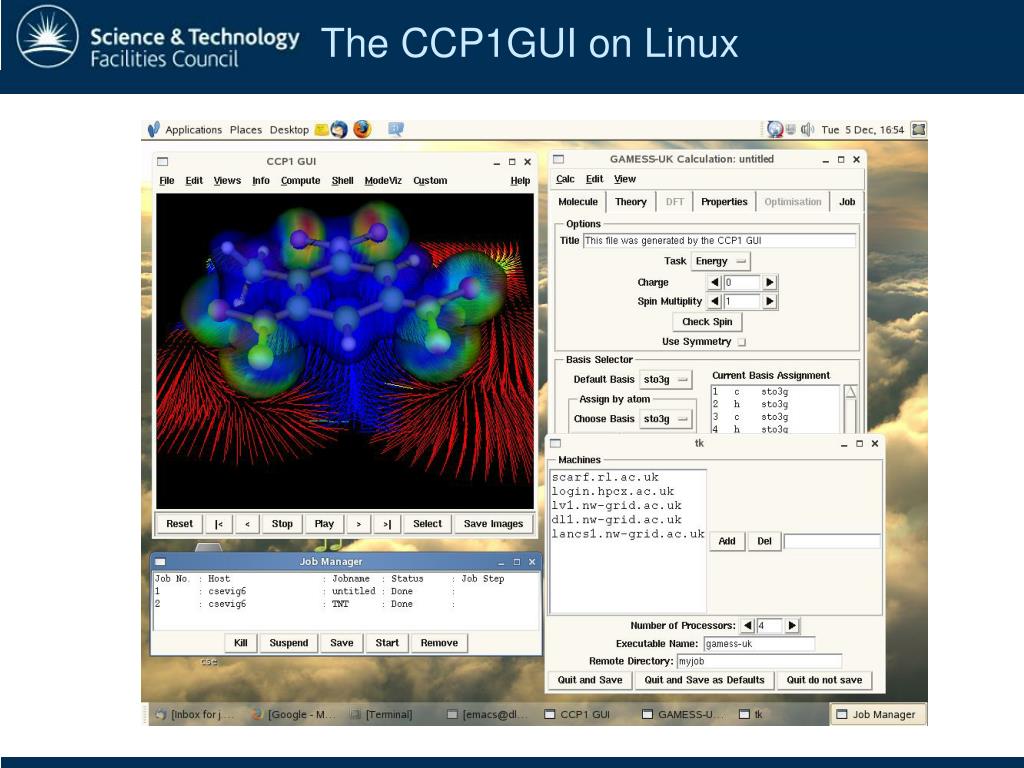Click the Add machine button
Screen dimensions: 1024x768
727,541
